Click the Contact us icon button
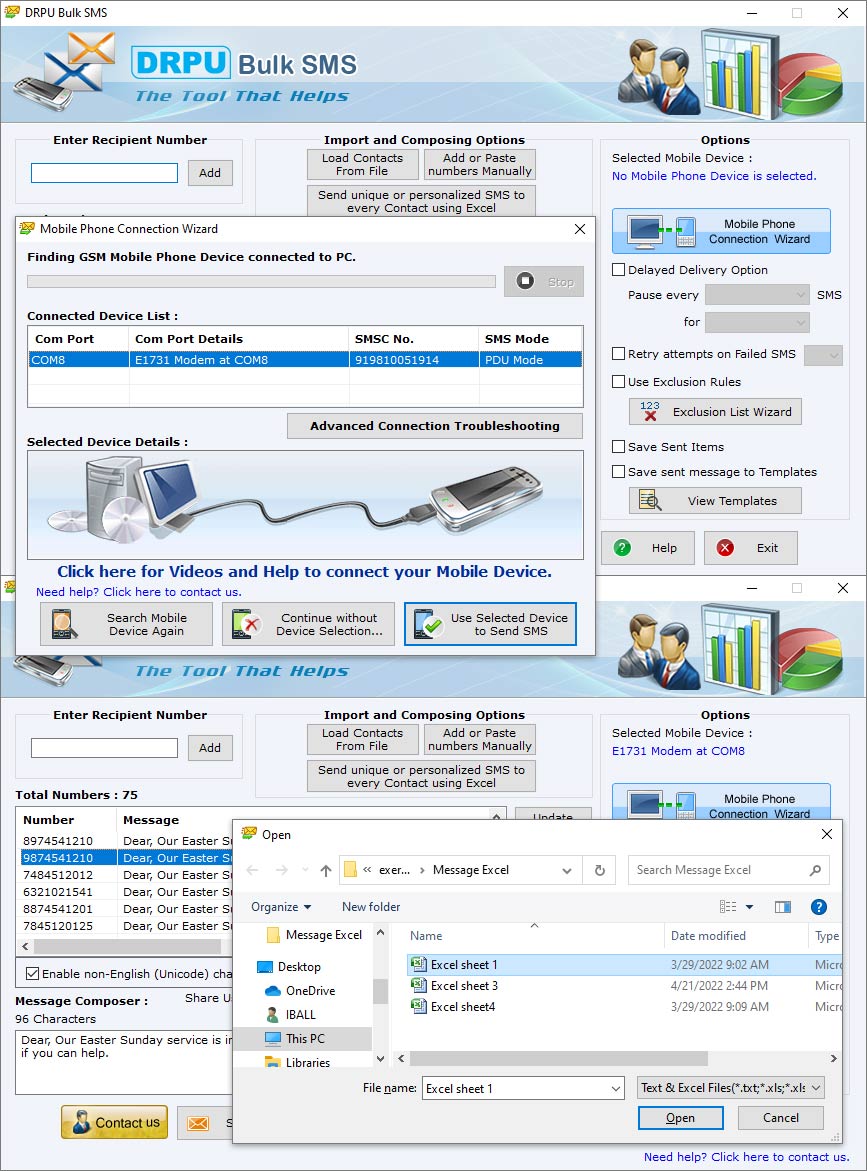Image resolution: width=867 pixels, height=1171 pixels. click(114, 1123)
